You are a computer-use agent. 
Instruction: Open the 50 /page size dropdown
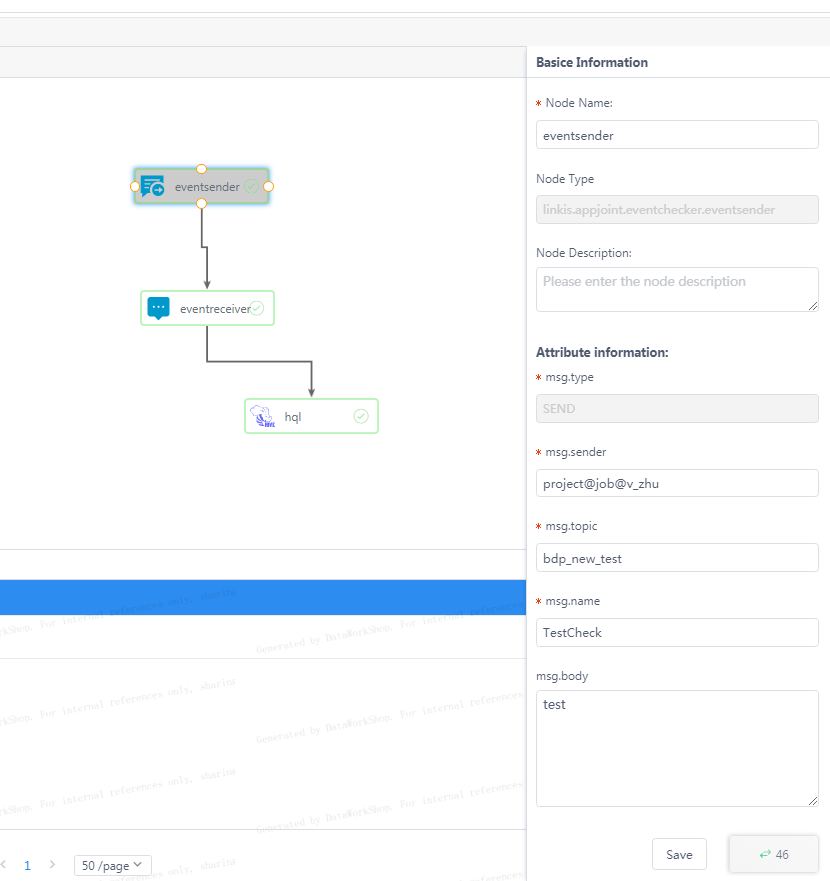point(112,865)
